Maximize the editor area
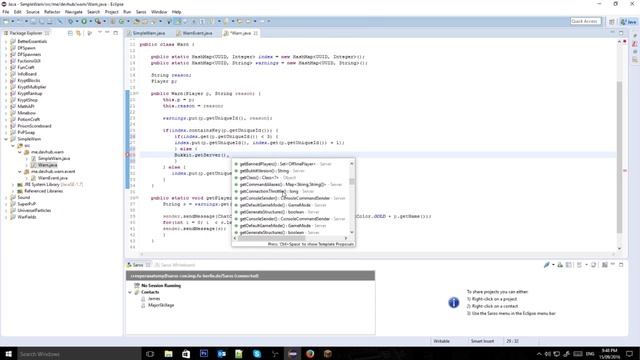The image size is (640, 360). point(621,33)
